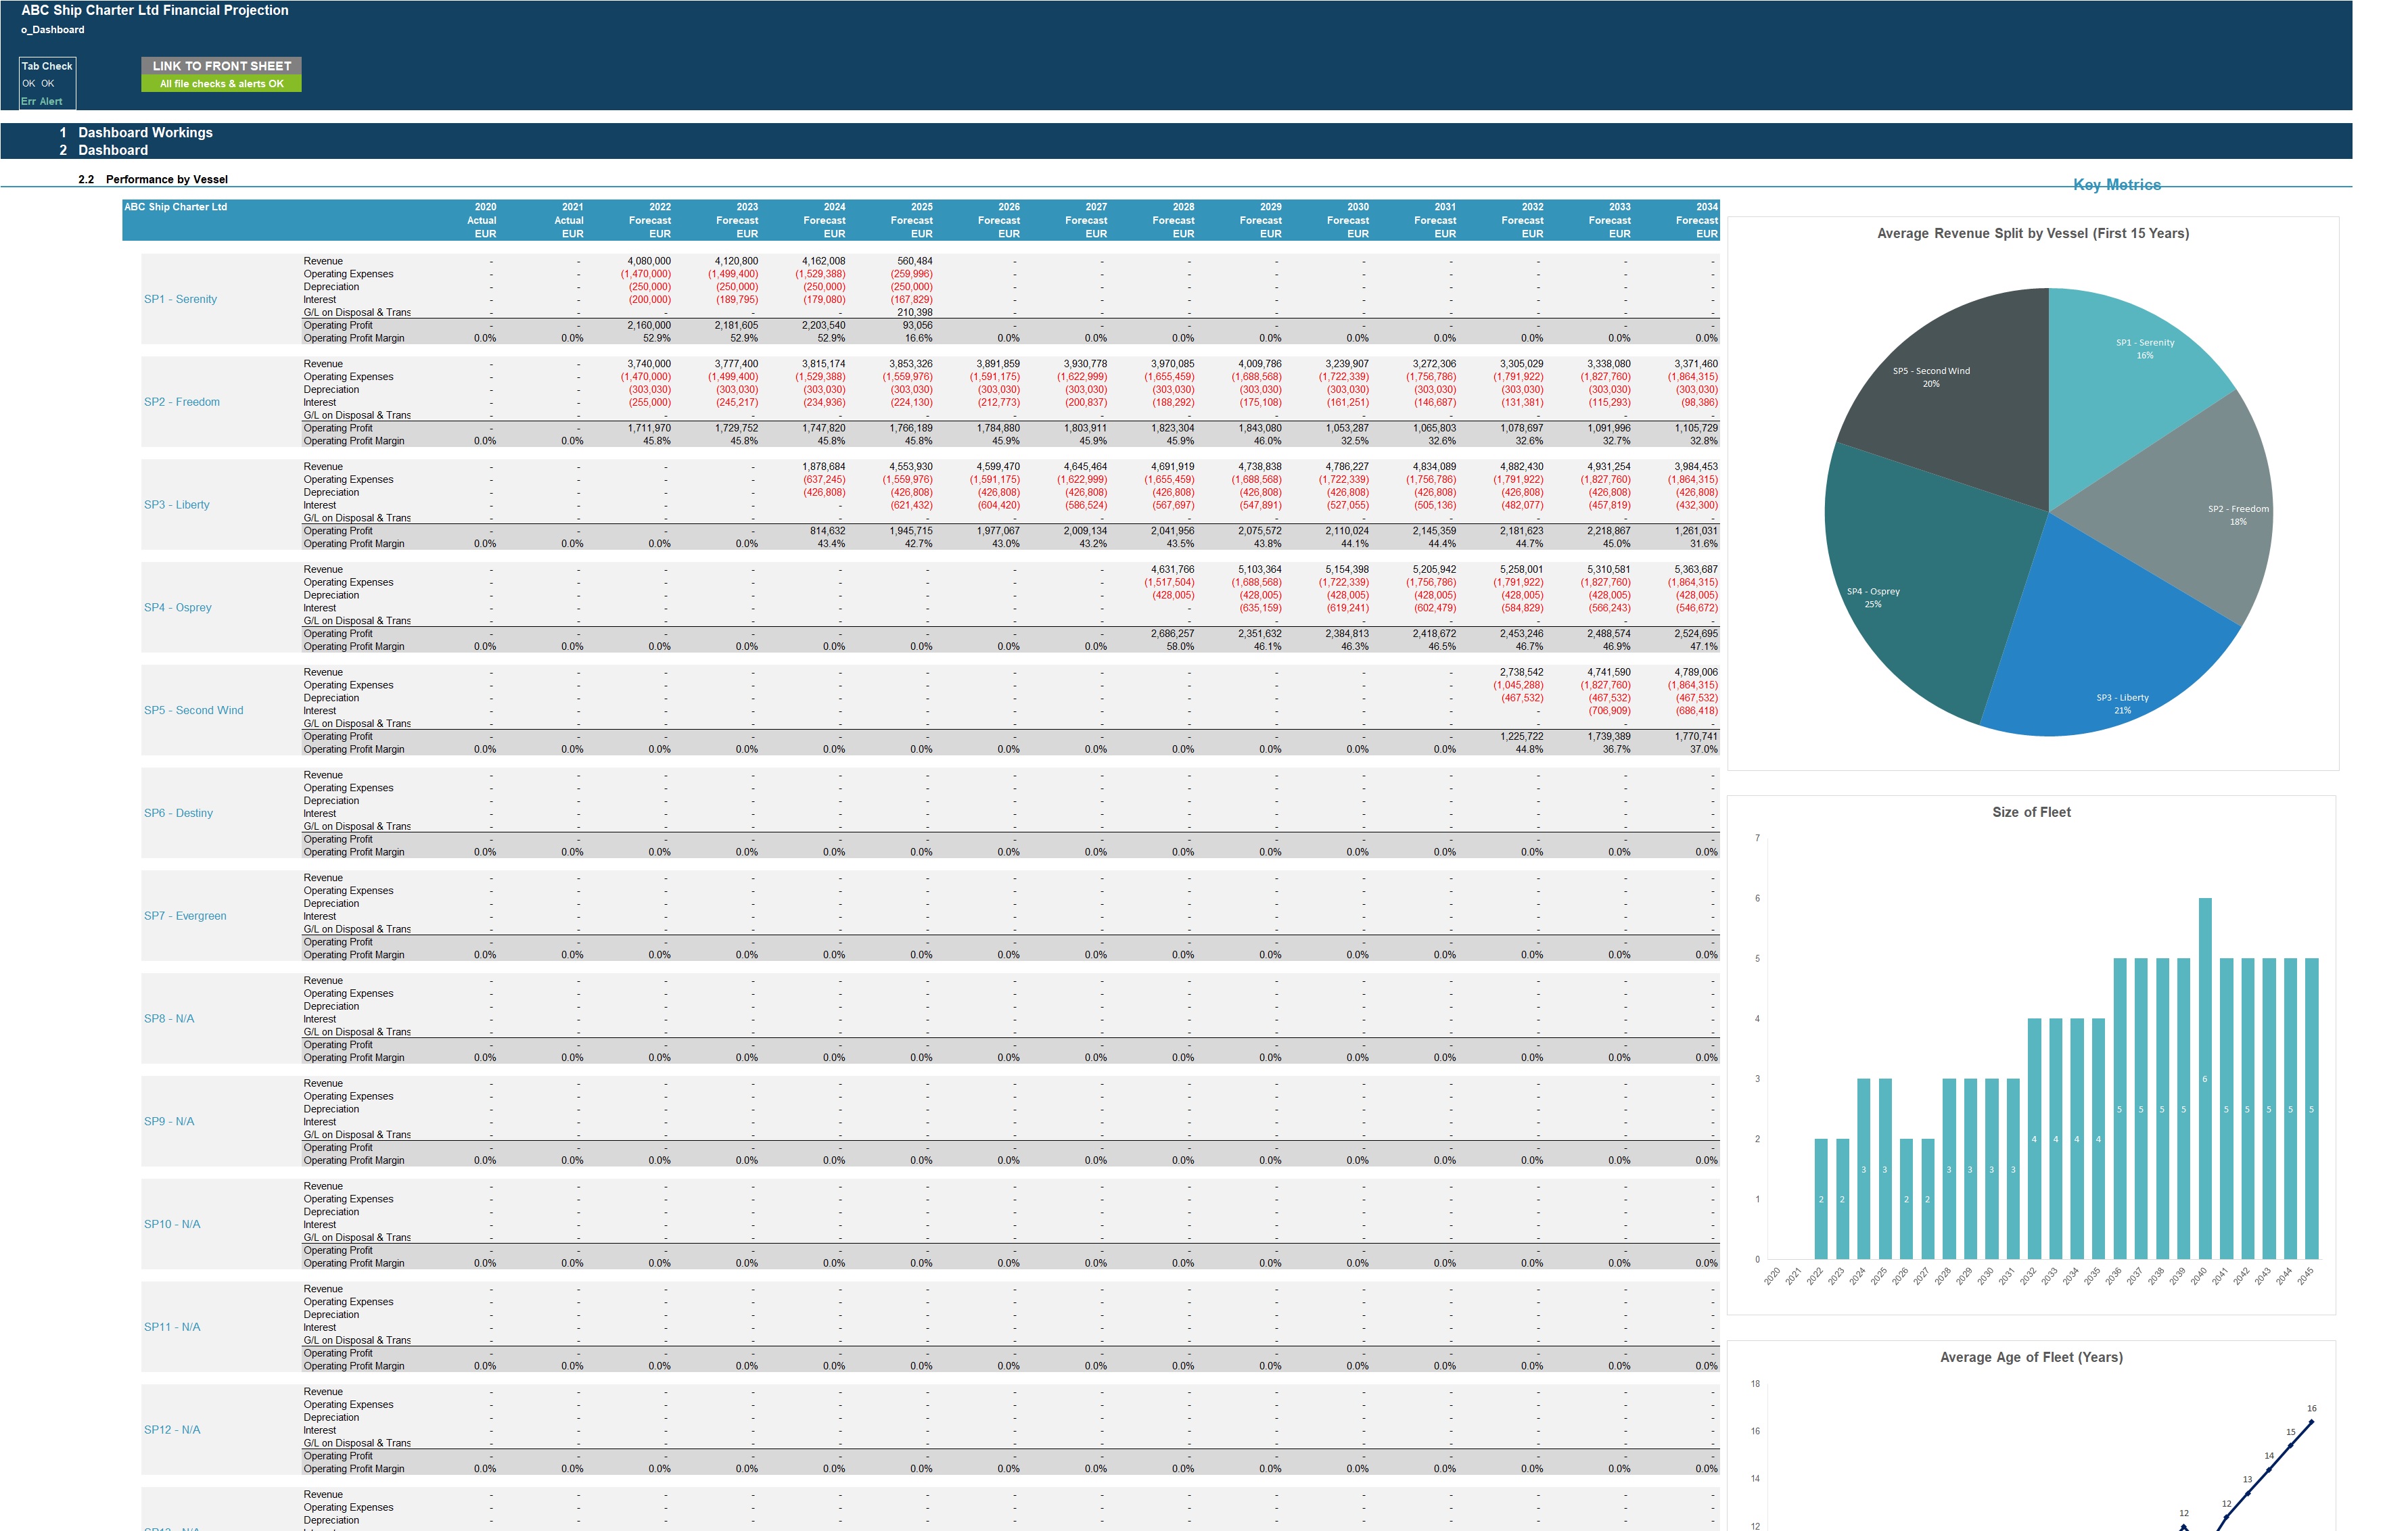Select Freedom 2022 revenue cell 3,740,000
The height and width of the screenshot is (1531, 2408).
[649, 364]
